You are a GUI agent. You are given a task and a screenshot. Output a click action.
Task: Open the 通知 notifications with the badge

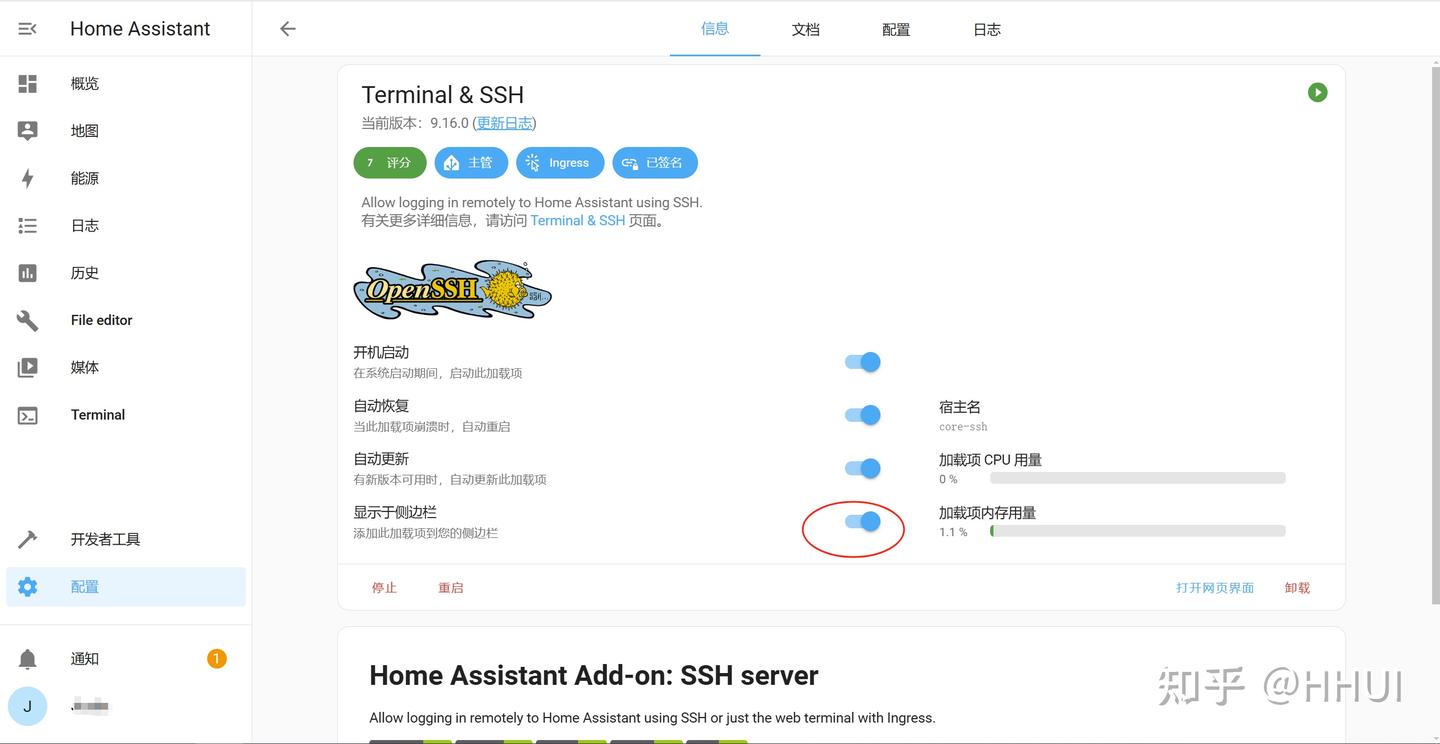[84, 658]
